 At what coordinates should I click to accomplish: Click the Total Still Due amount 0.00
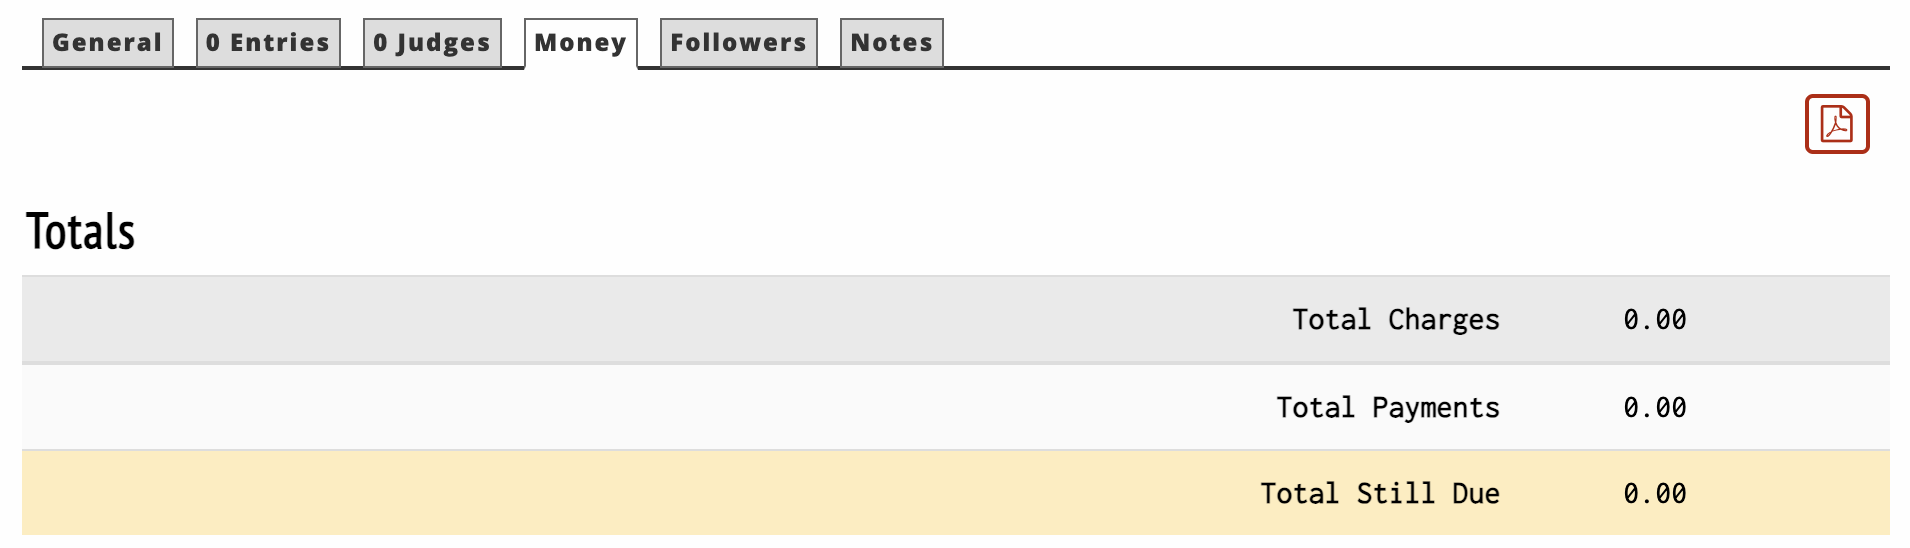click(x=1654, y=494)
